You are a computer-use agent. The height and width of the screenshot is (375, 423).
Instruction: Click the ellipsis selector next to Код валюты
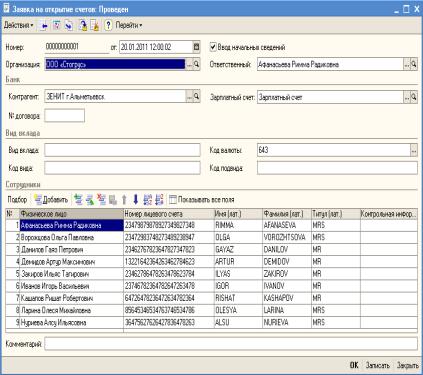pyautogui.click(x=414, y=150)
